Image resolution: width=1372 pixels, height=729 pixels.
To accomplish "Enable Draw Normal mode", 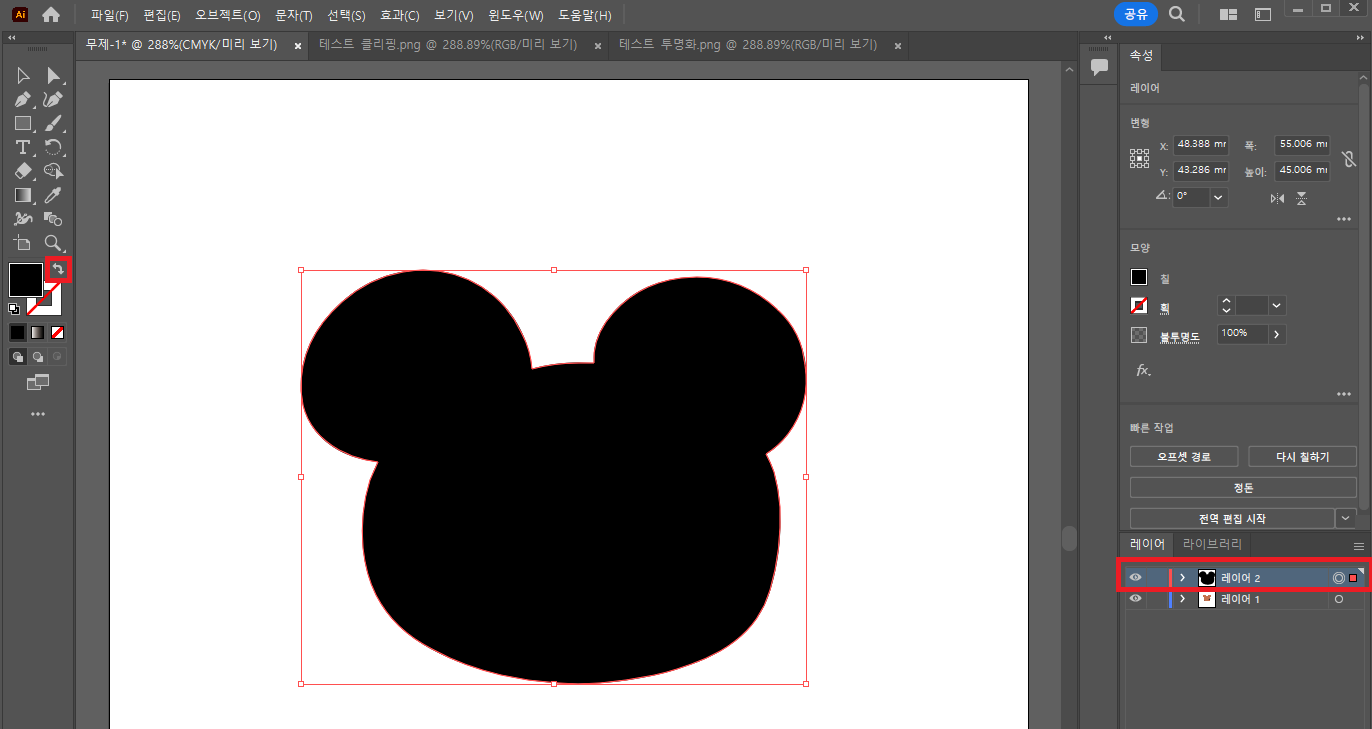I will (x=17, y=356).
